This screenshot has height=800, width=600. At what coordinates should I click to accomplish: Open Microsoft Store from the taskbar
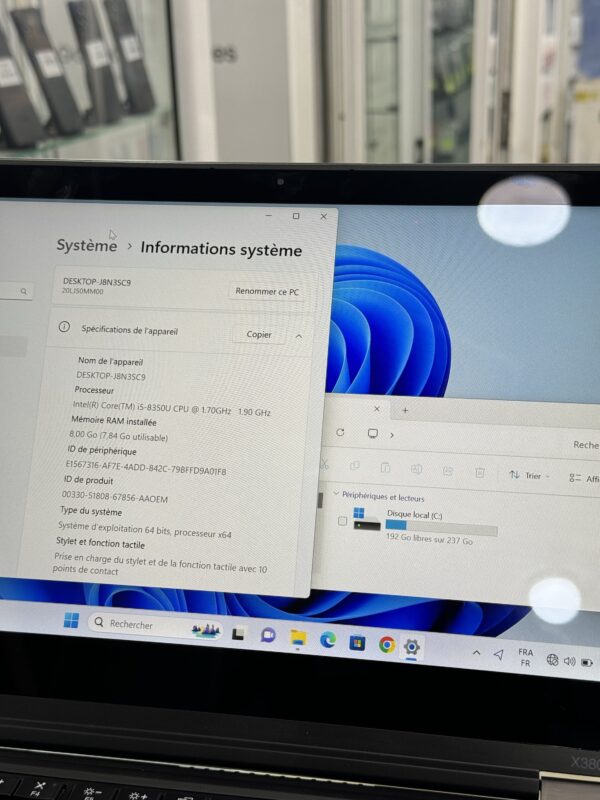click(x=357, y=642)
